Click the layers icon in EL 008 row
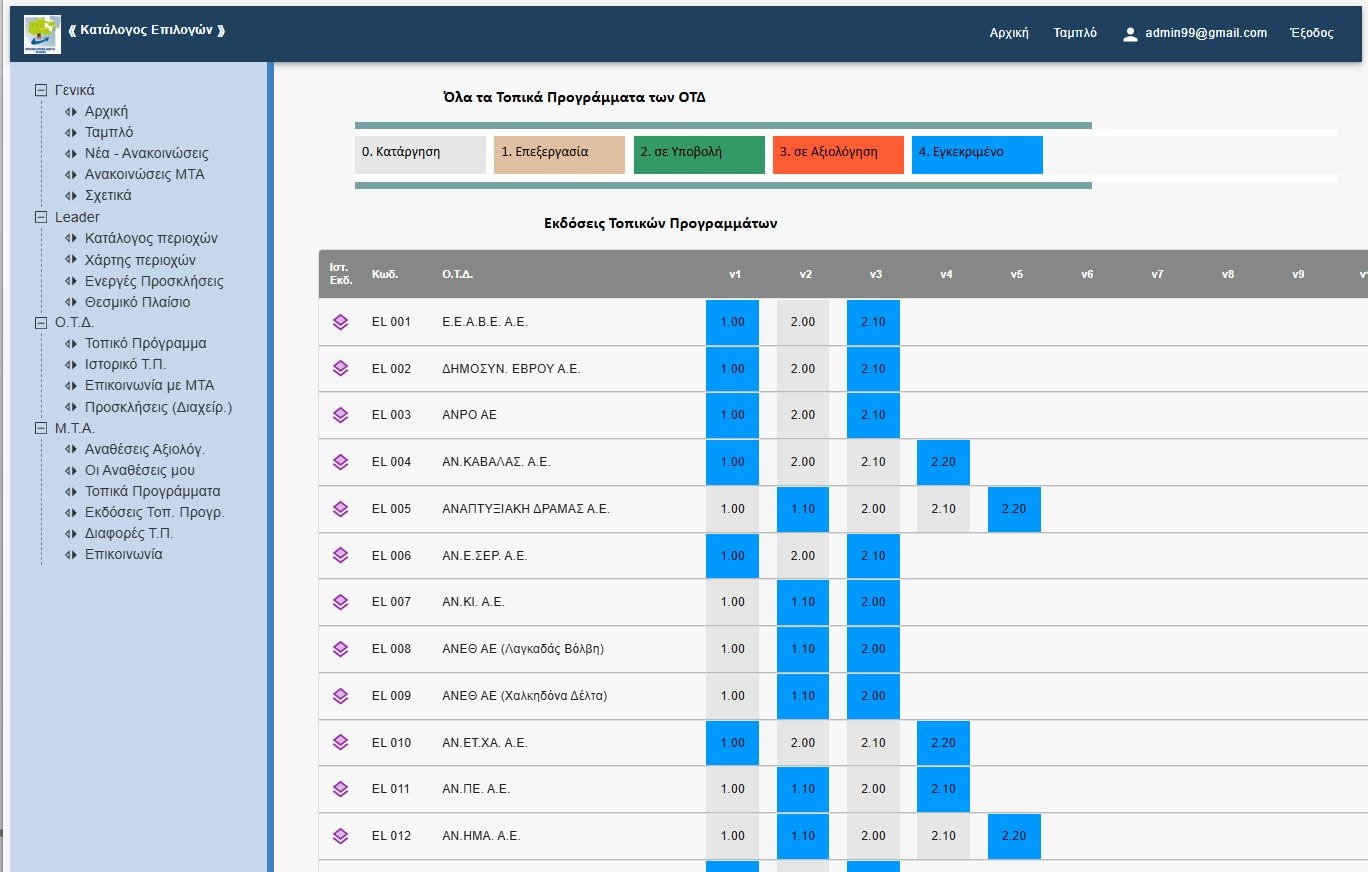The height and width of the screenshot is (872, 1368). click(340, 649)
